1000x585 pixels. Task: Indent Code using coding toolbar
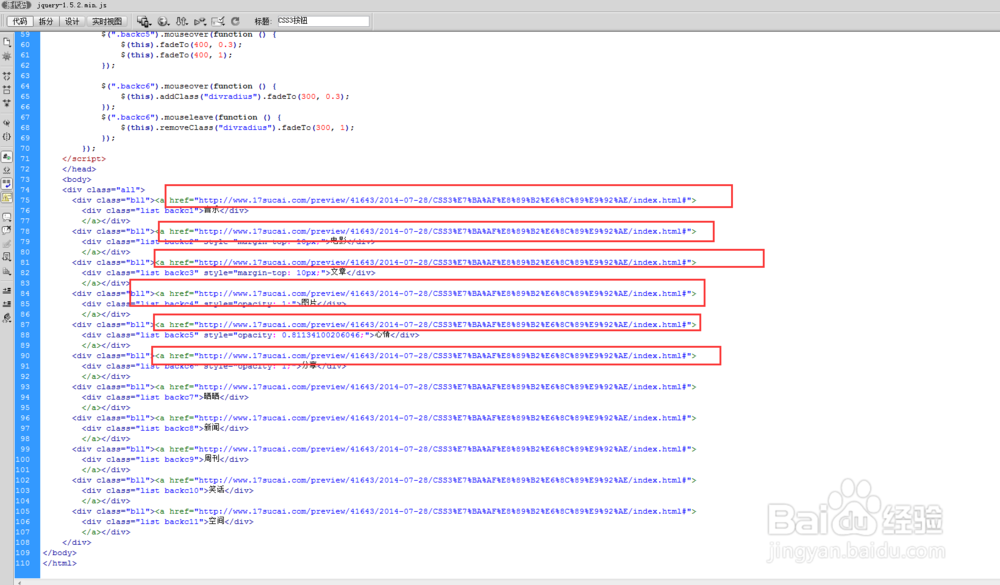pos(7,290)
